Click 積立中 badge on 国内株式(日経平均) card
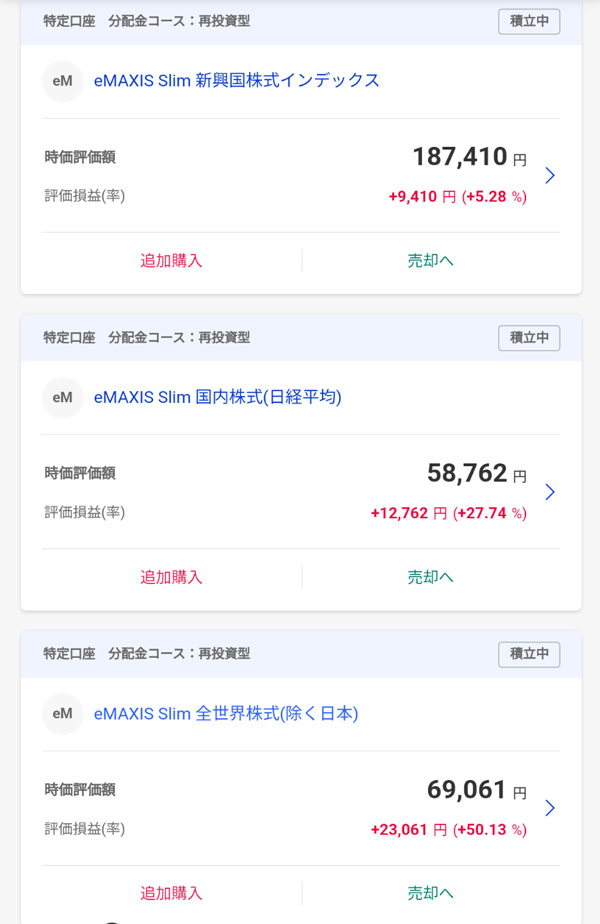 tap(529, 338)
